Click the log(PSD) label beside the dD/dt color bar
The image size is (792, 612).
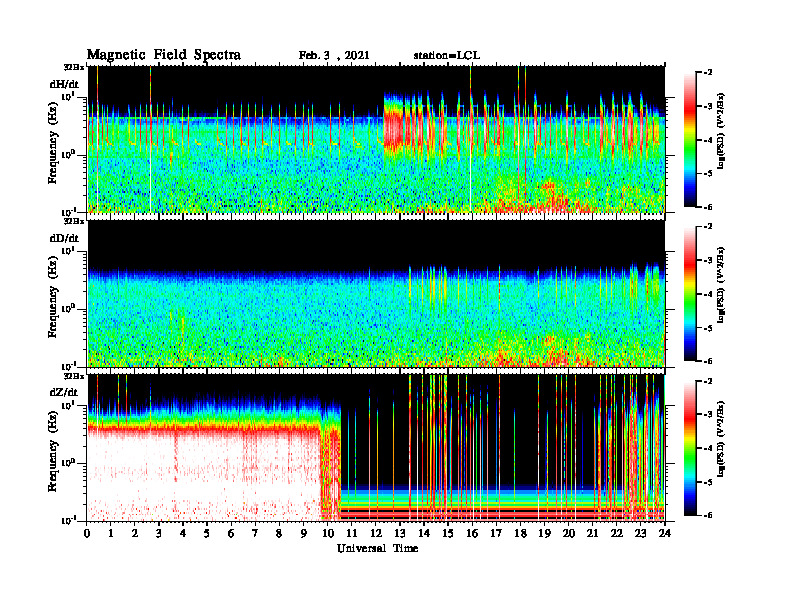click(x=721, y=285)
